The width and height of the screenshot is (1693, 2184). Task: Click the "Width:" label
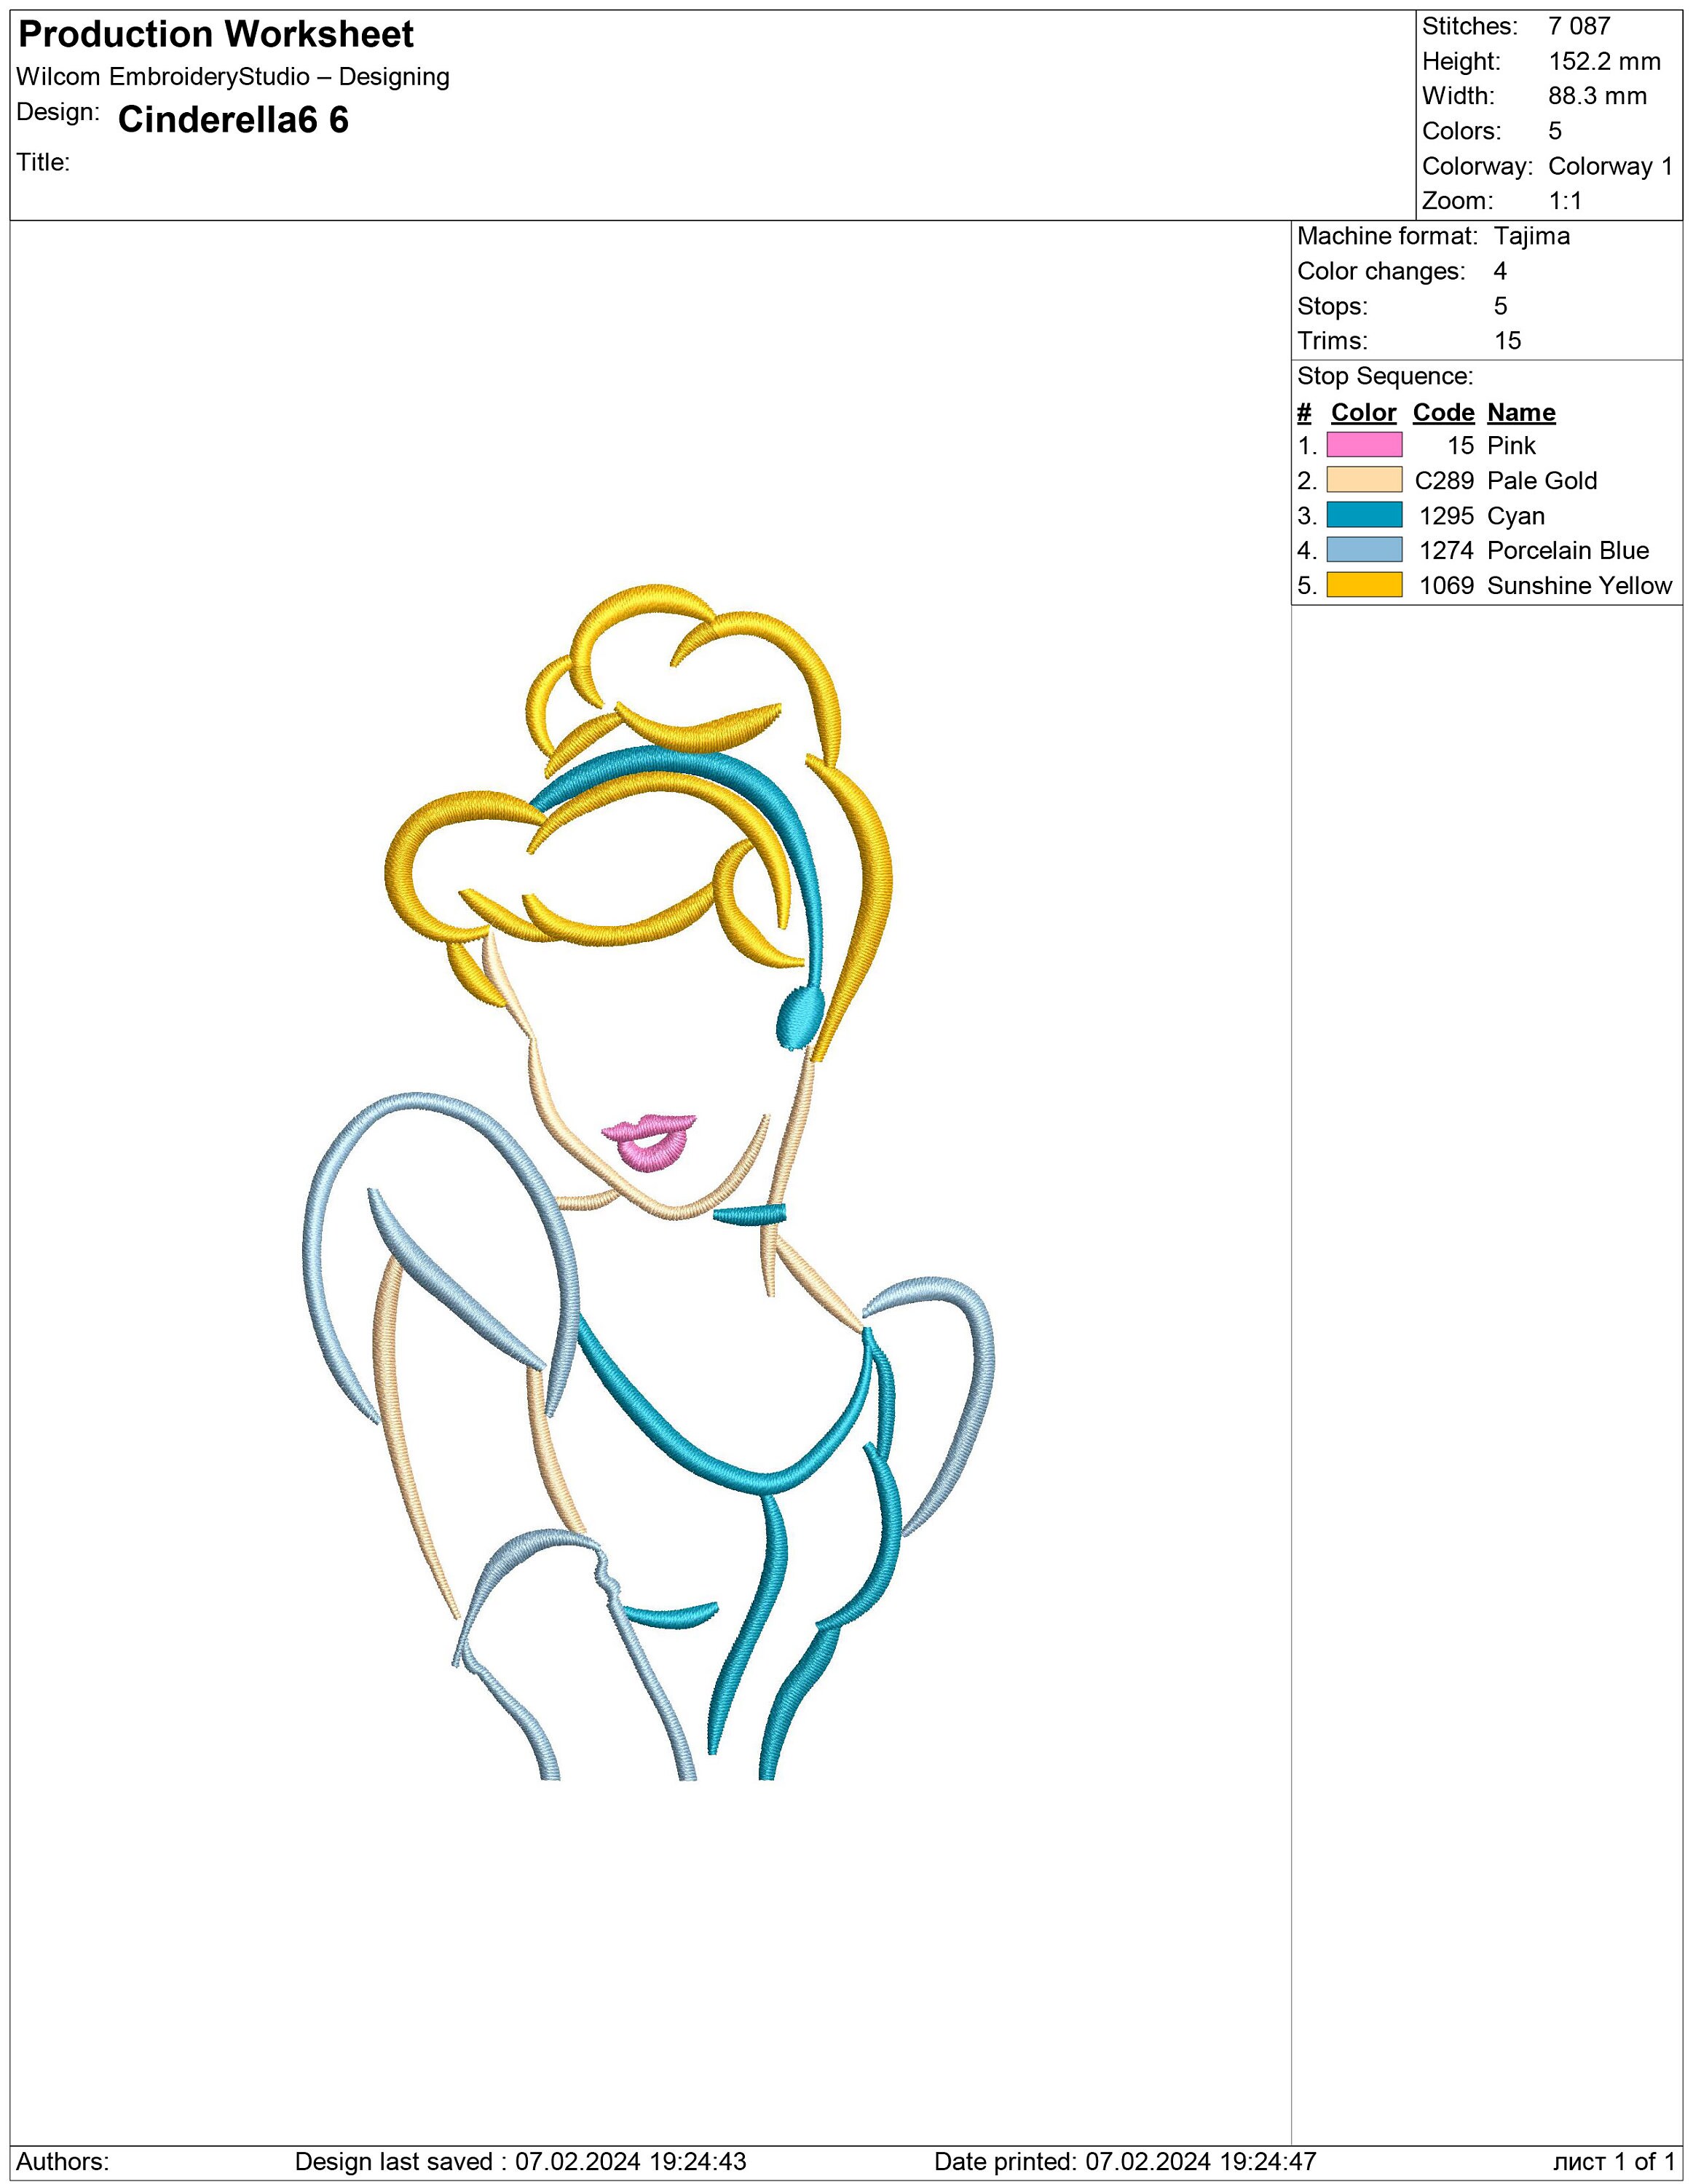click(x=1458, y=97)
